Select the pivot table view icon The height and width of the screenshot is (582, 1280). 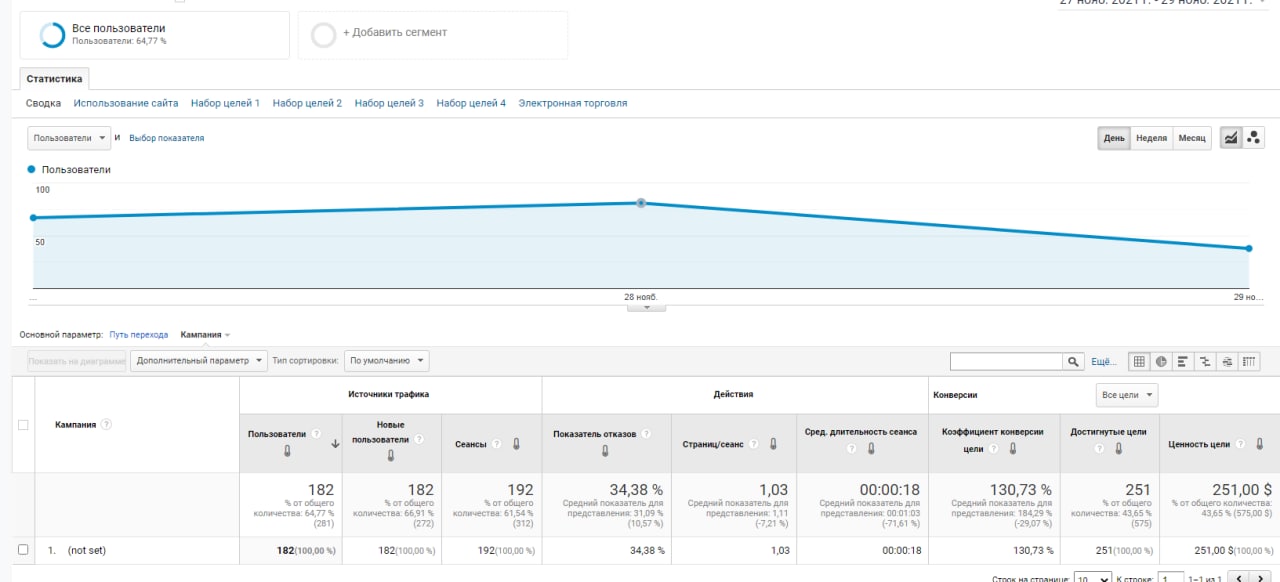(x=1249, y=361)
